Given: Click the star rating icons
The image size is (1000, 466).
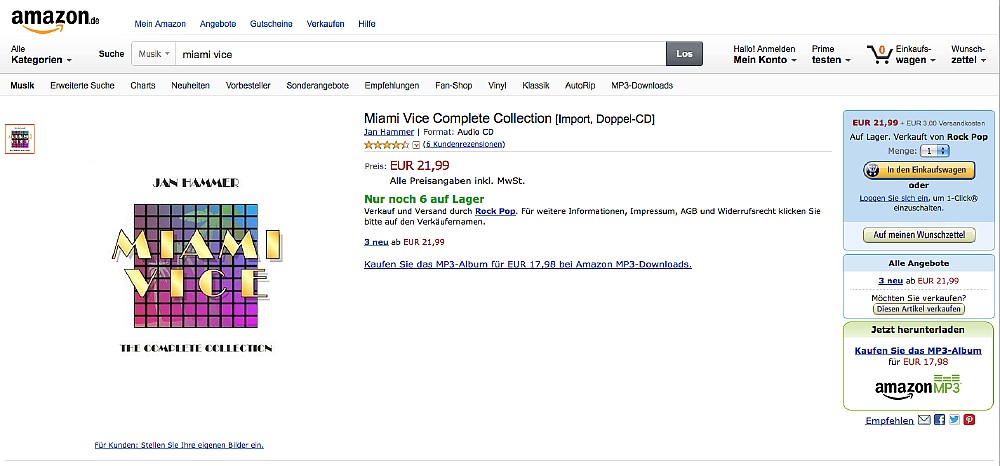Looking at the screenshot, I should tap(386, 145).
